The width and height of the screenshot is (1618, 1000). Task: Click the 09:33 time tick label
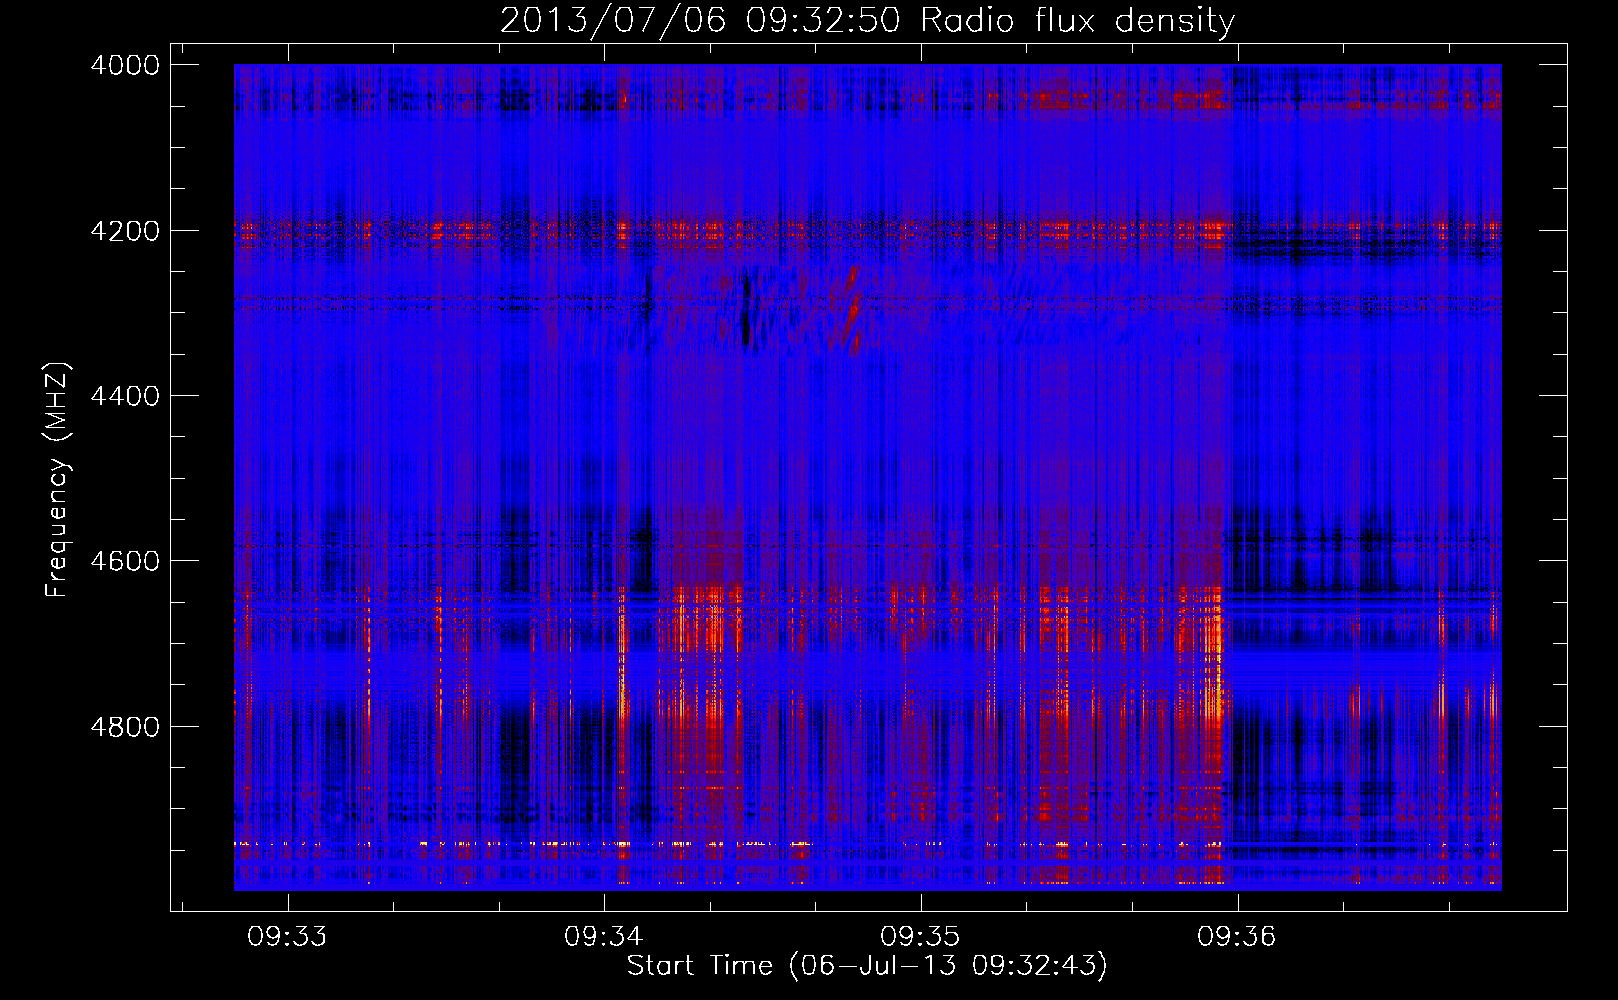(288, 937)
